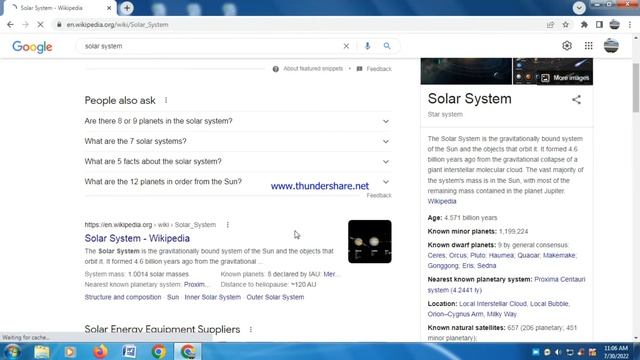The width and height of the screenshot is (640, 360).
Task: Open more options for Wikipedia result
Action: pyautogui.click(x=228, y=224)
